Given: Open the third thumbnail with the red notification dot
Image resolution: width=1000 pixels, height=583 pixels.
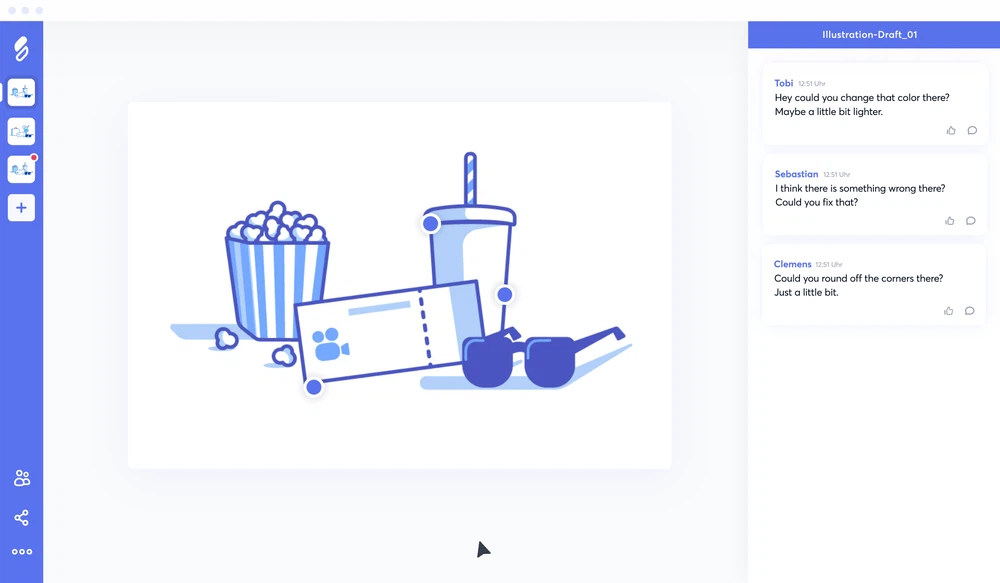Looking at the screenshot, I should click(x=21, y=170).
